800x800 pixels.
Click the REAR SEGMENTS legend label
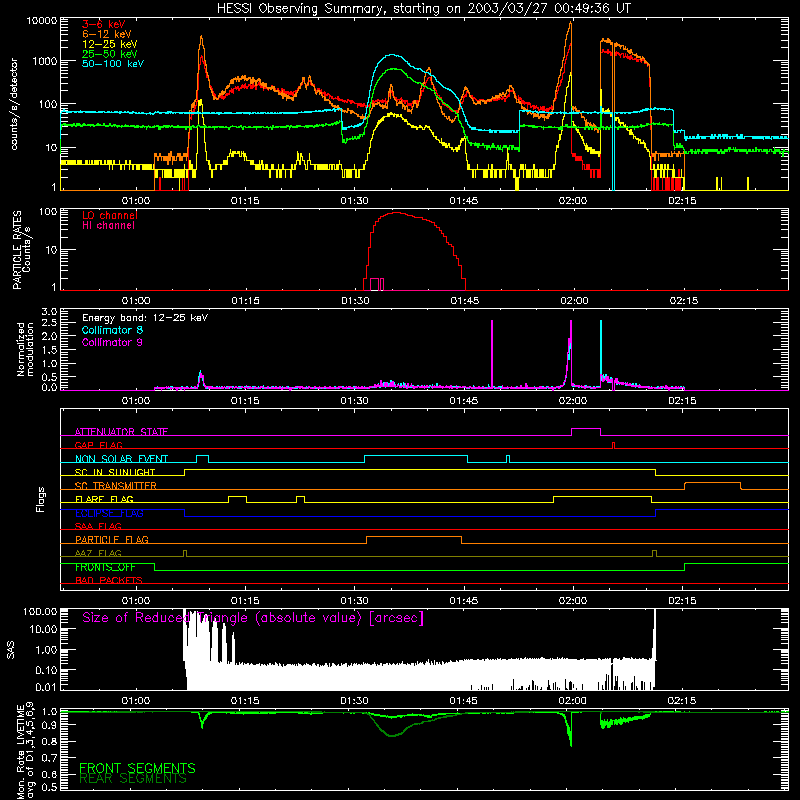point(133,779)
